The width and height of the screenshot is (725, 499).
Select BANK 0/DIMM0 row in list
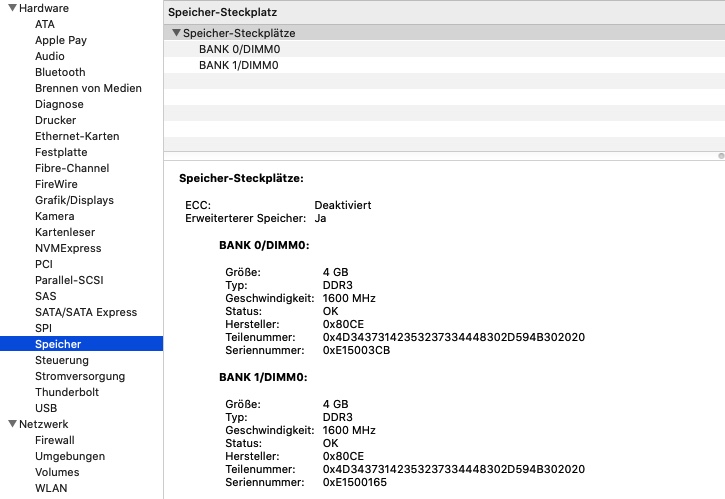[x=238, y=49]
